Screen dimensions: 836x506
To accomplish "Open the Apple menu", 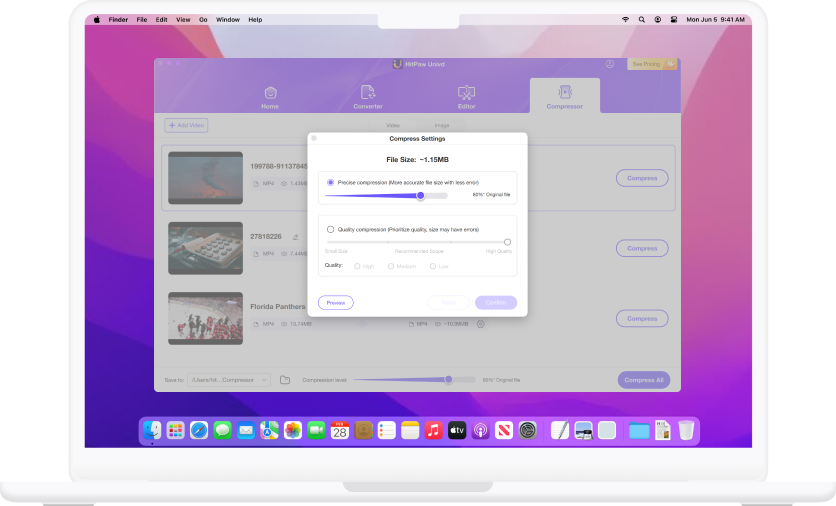I will tap(97, 20).
